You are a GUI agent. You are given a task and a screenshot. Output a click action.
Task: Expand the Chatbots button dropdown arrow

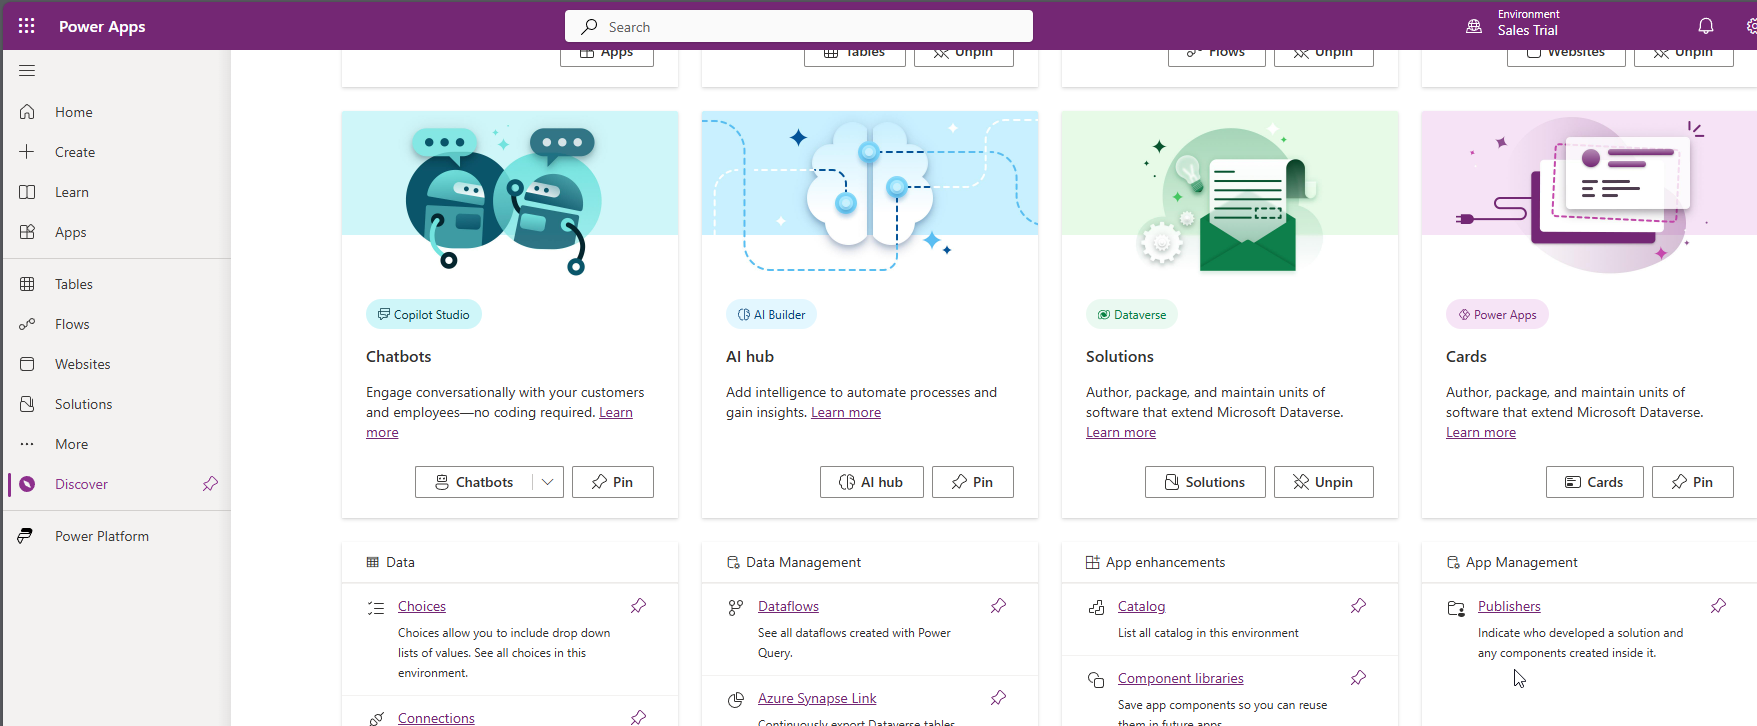[548, 482]
